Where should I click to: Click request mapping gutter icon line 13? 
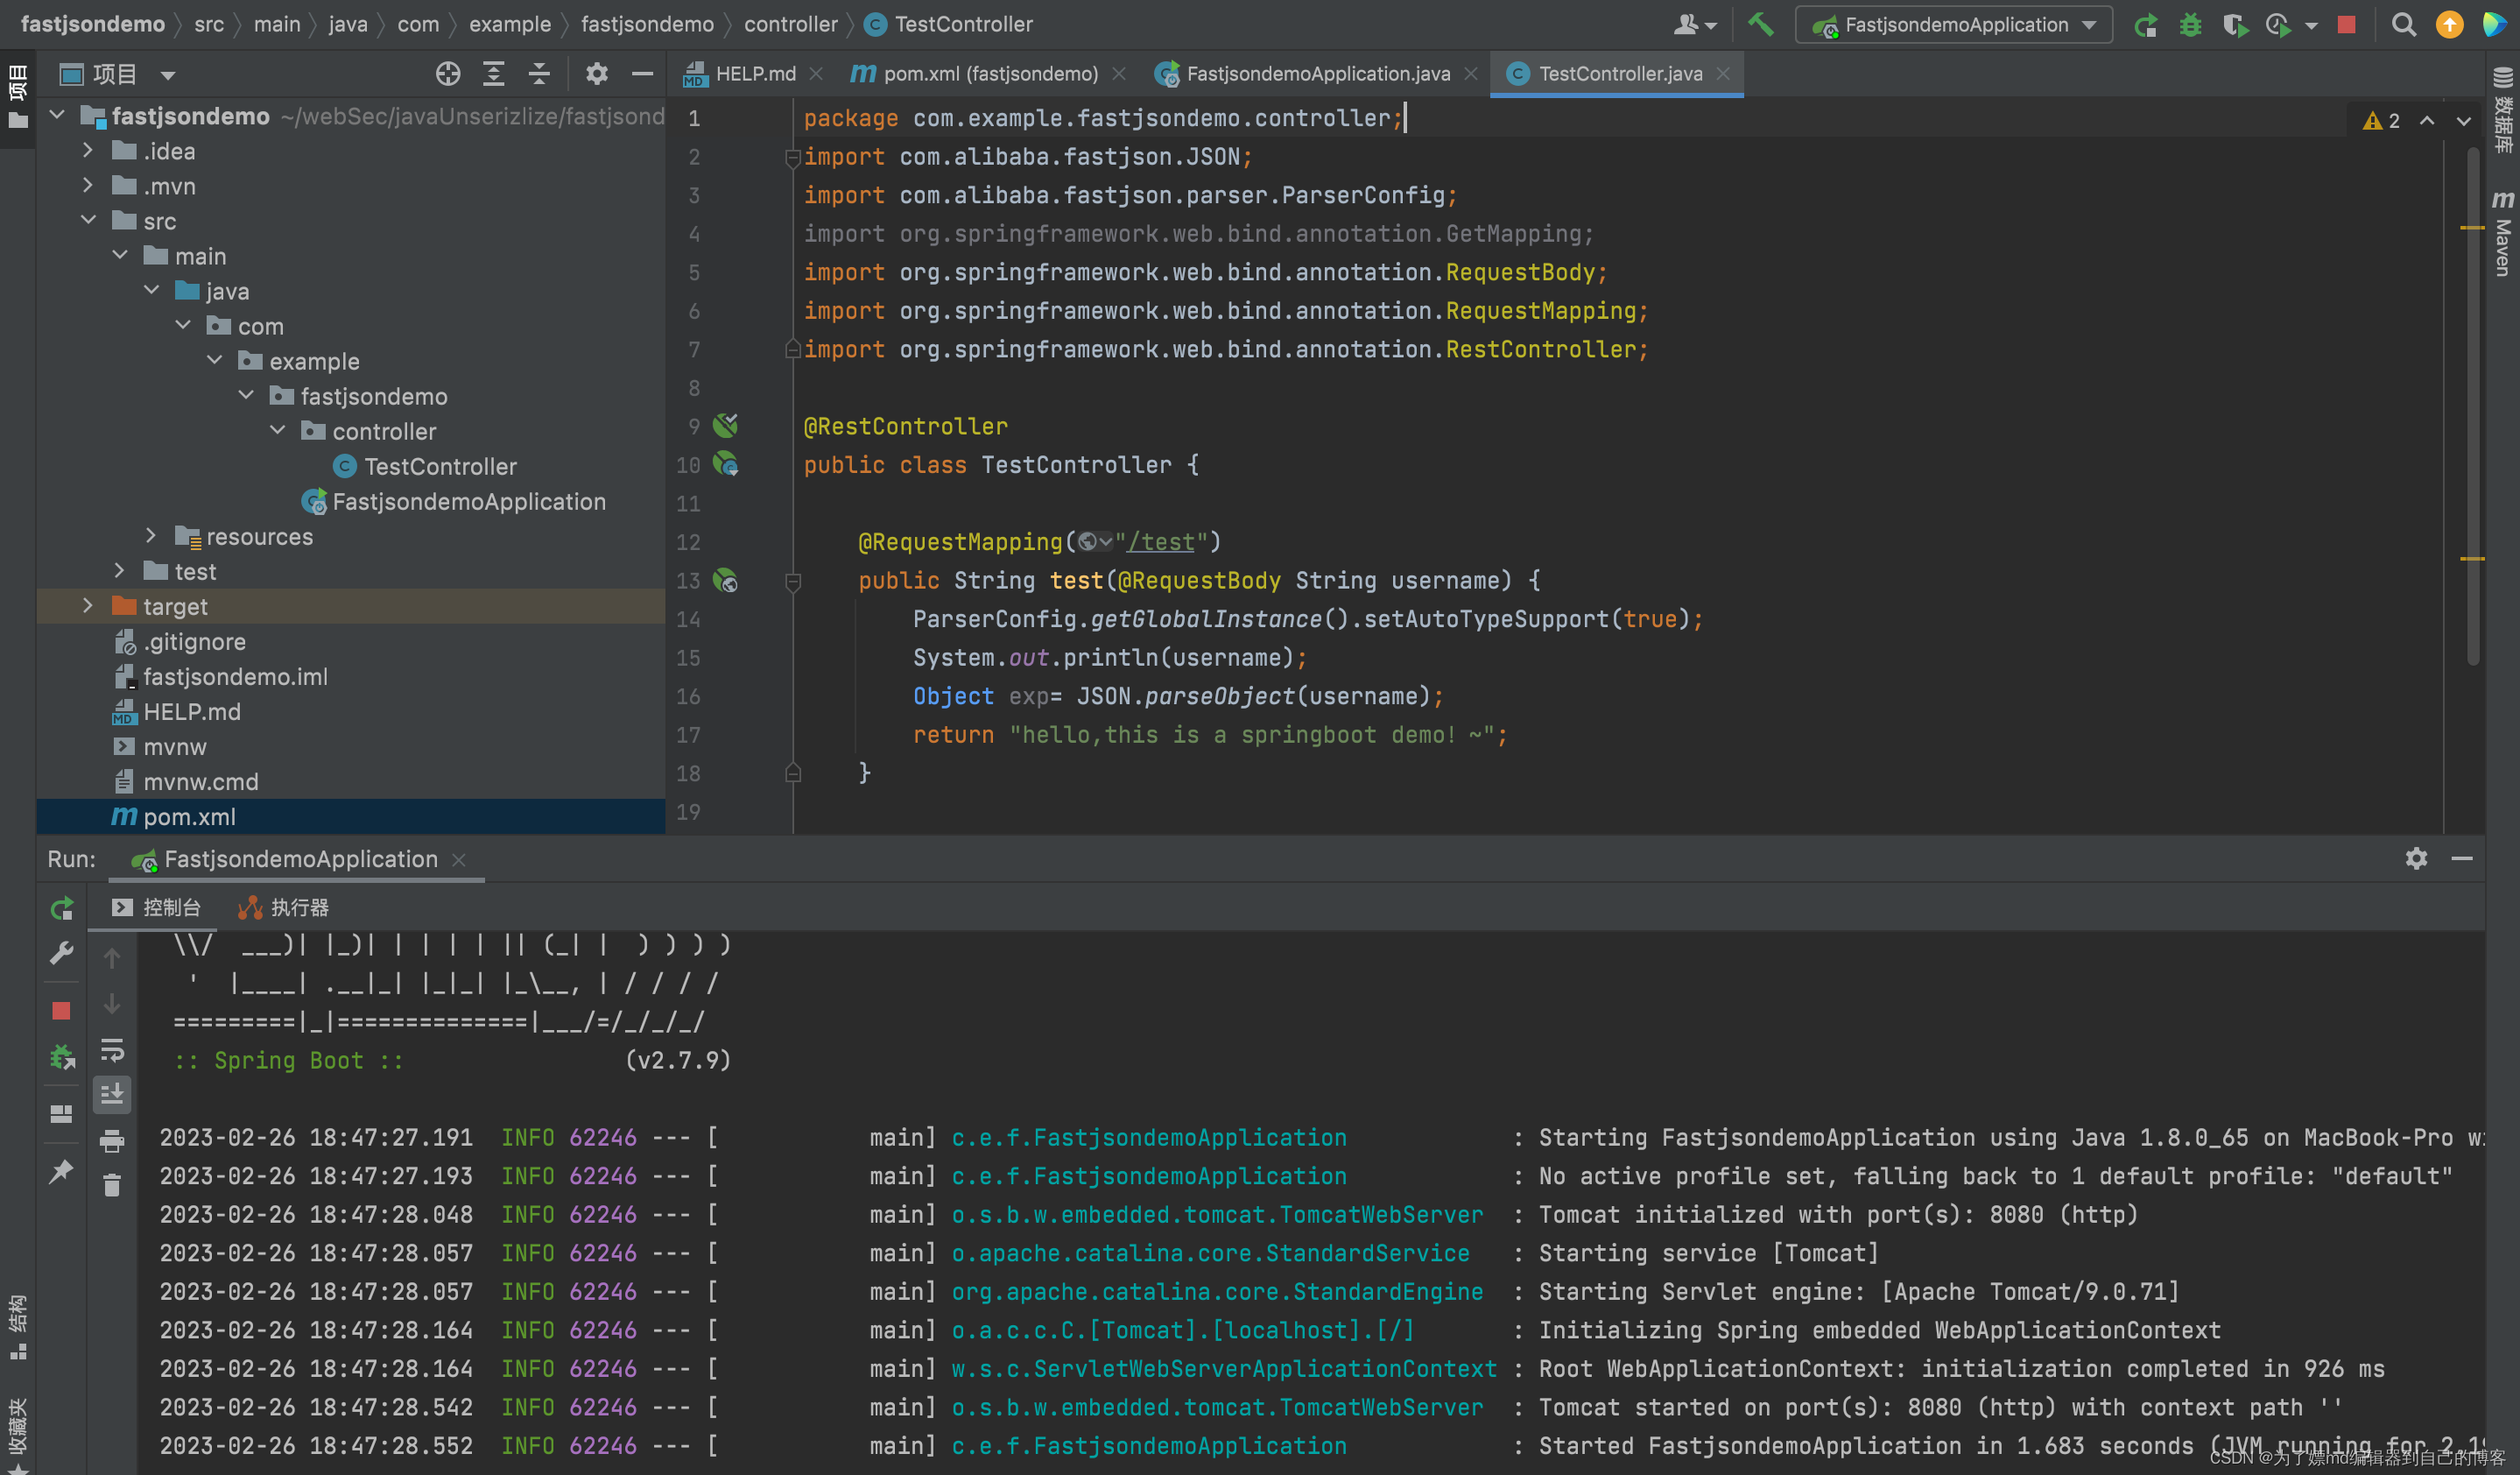point(725,580)
